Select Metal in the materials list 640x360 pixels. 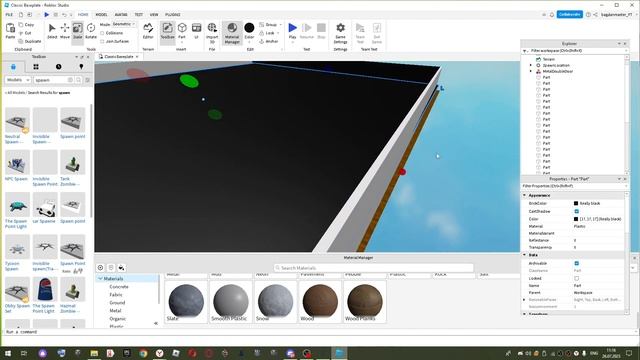coord(115,311)
